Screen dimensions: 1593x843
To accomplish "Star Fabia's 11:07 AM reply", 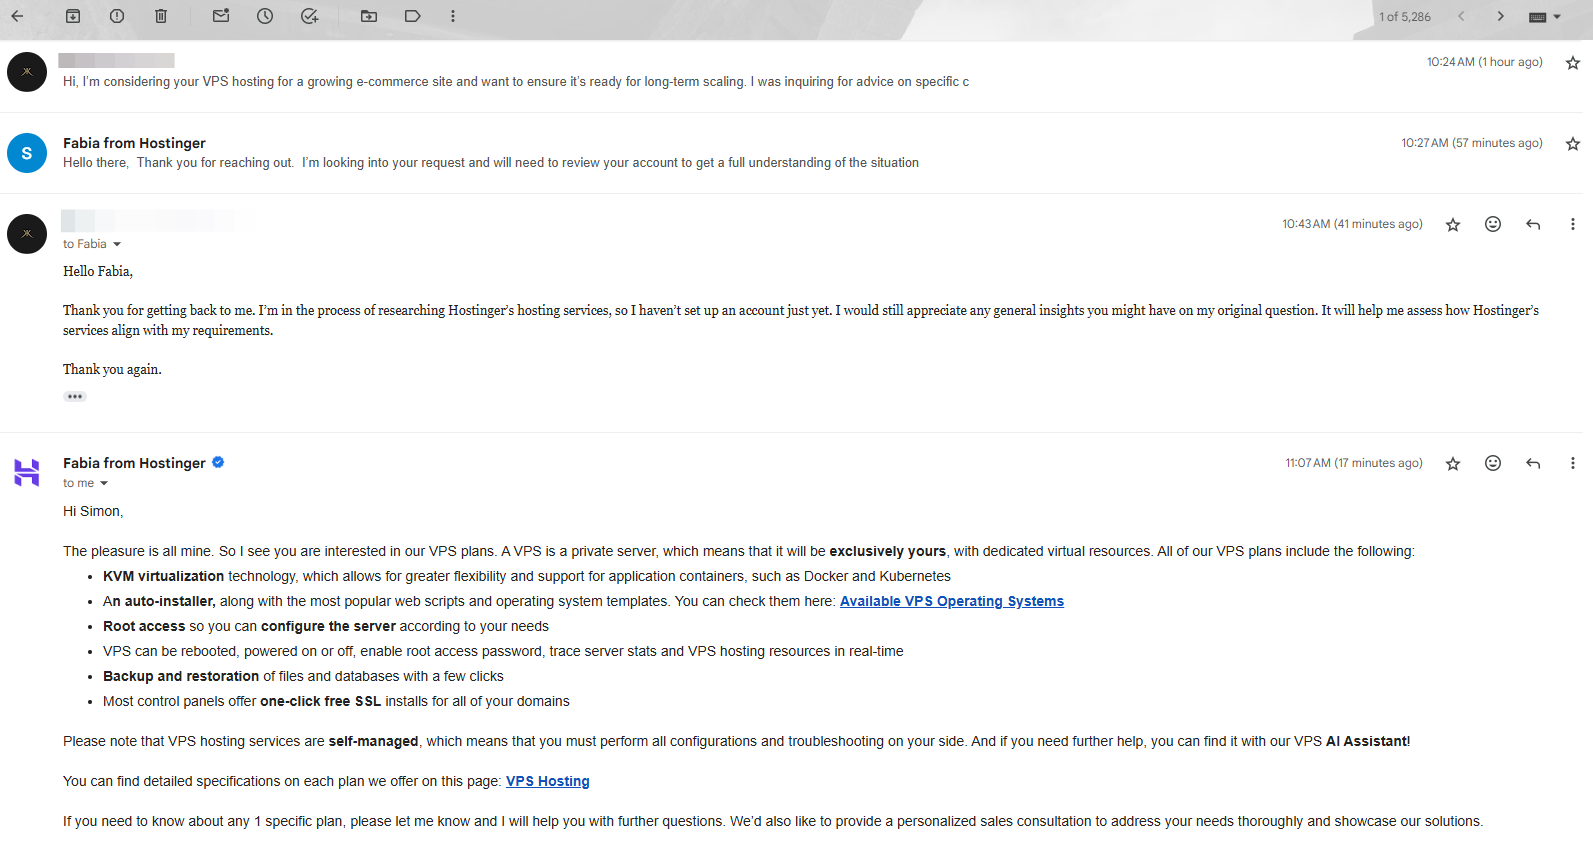I will (1452, 463).
